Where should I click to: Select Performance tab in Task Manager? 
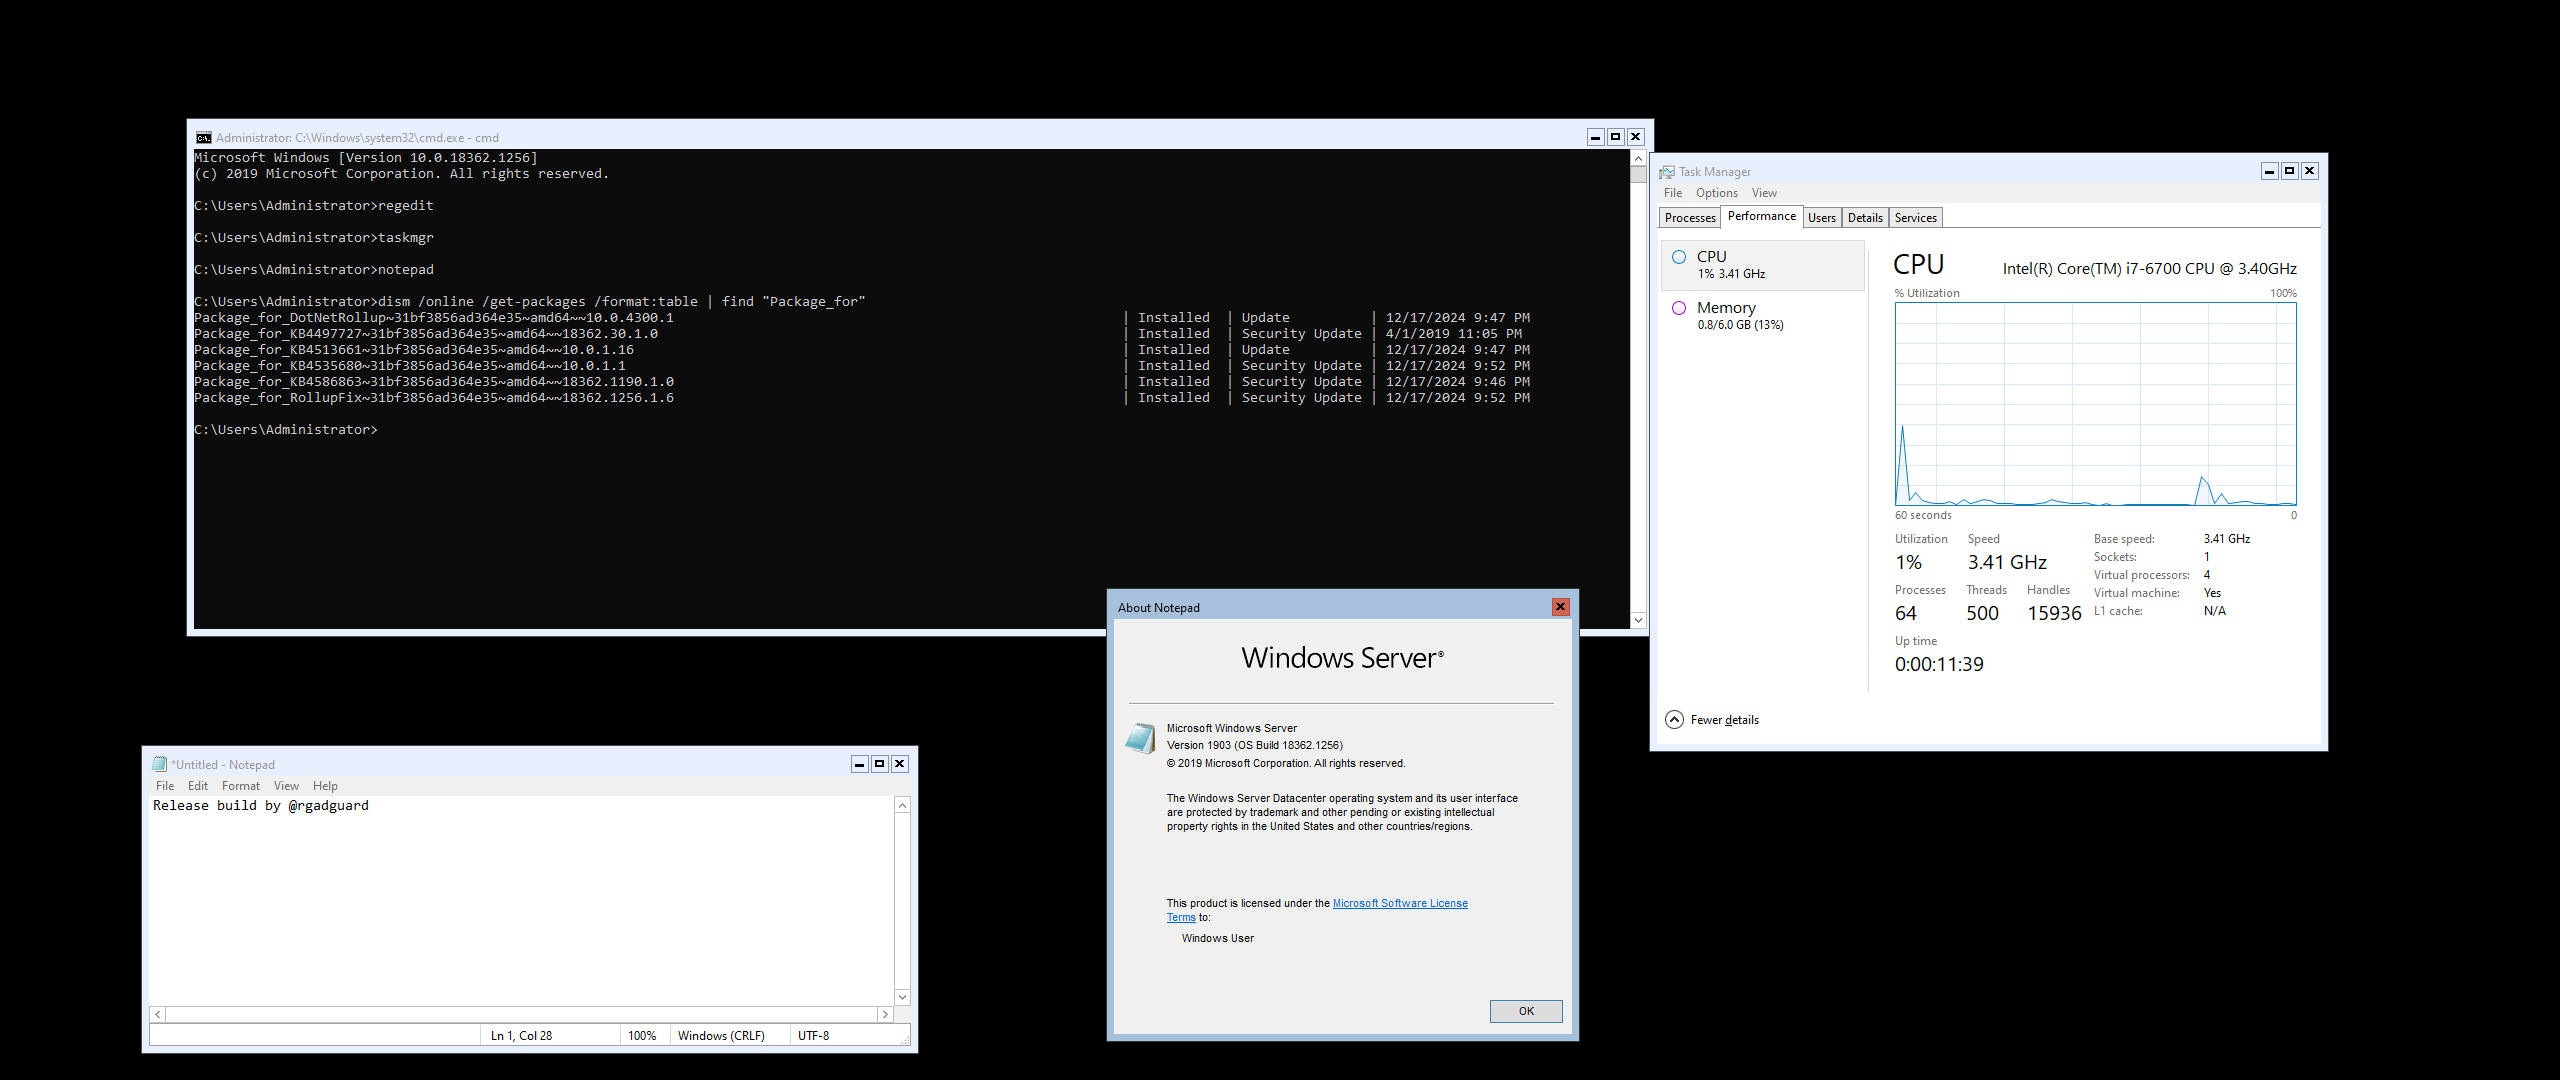point(1762,216)
